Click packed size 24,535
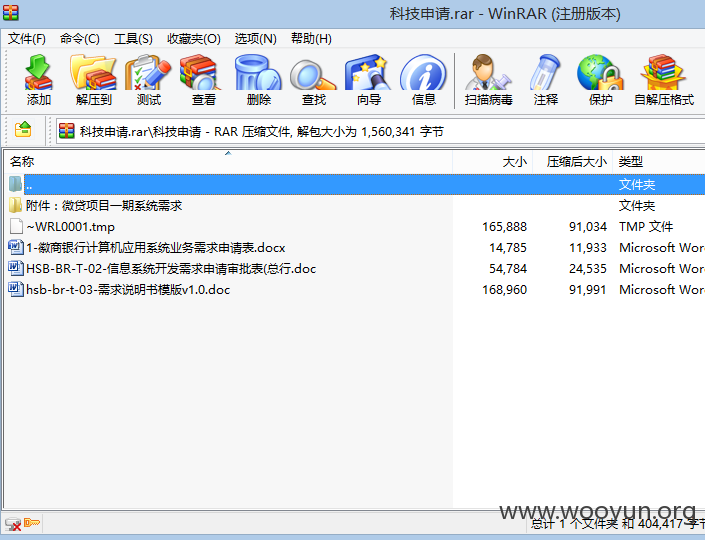Image resolution: width=705 pixels, height=540 pixels. pyautogui.click(x=588, y=269)
